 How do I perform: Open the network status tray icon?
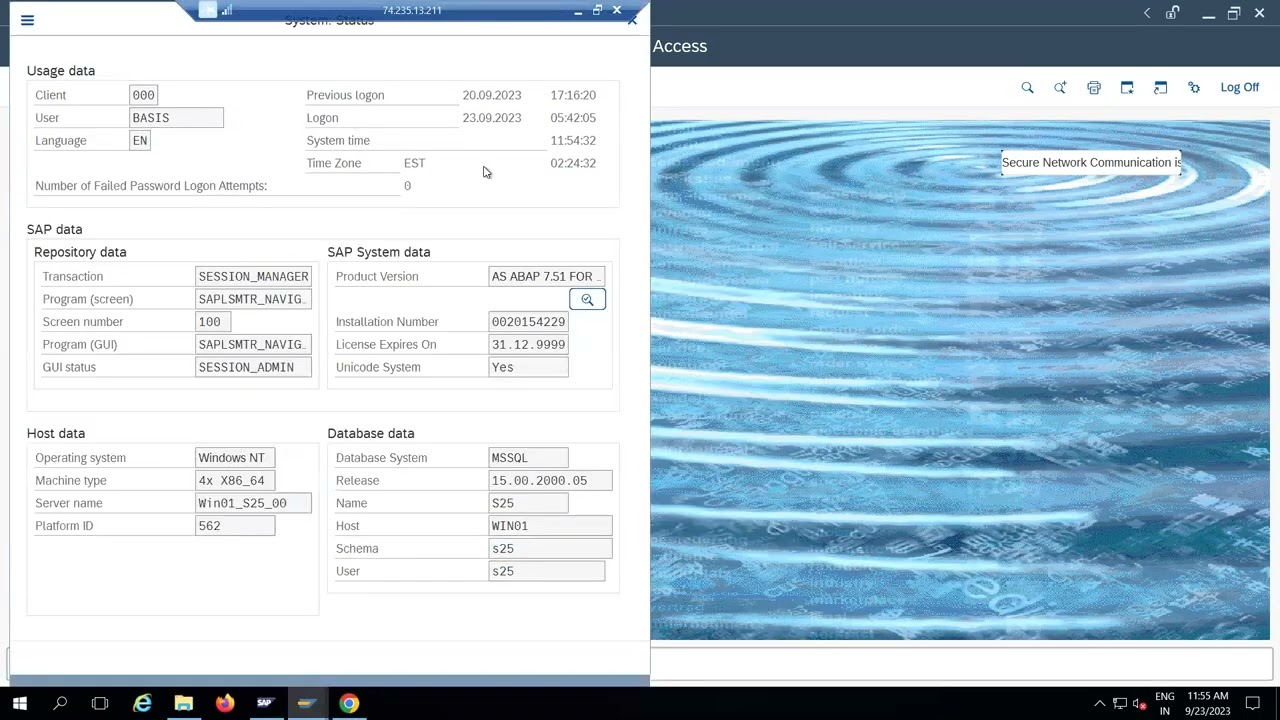(1120, 704)
